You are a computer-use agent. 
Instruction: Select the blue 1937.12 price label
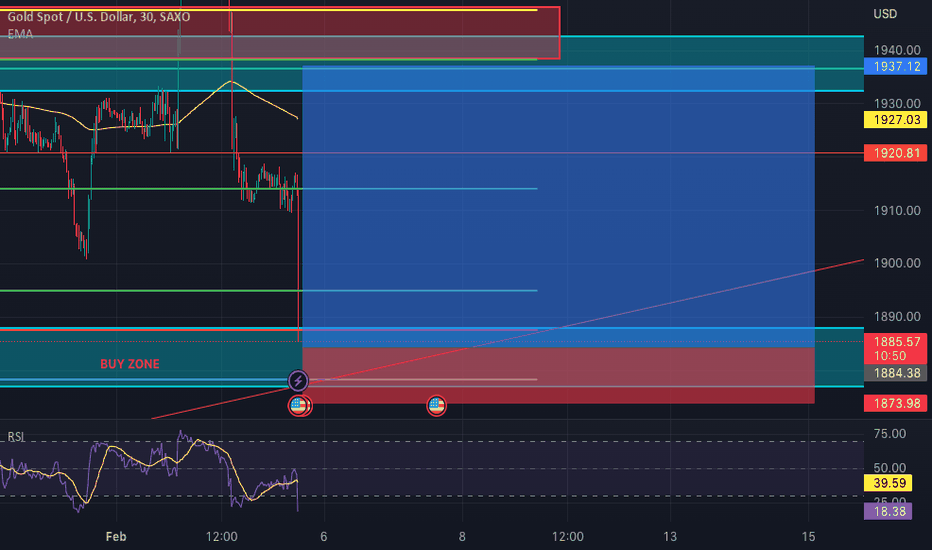[895, 67]
